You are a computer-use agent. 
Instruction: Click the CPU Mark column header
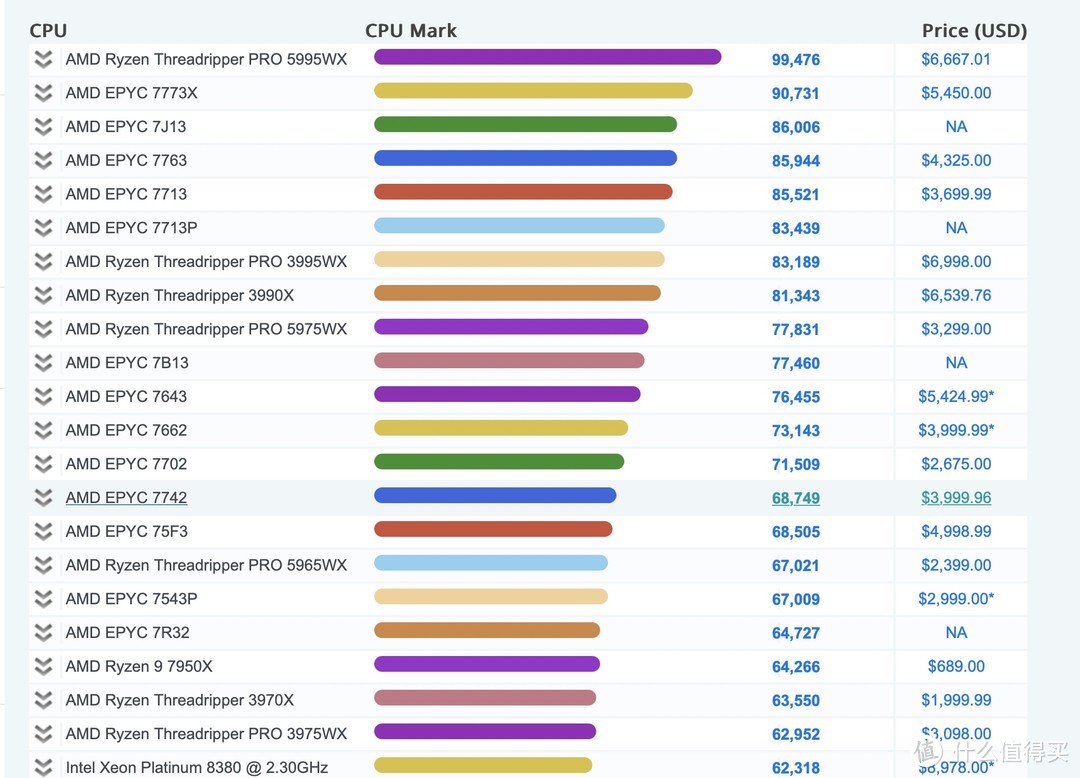tap(411, 30)
